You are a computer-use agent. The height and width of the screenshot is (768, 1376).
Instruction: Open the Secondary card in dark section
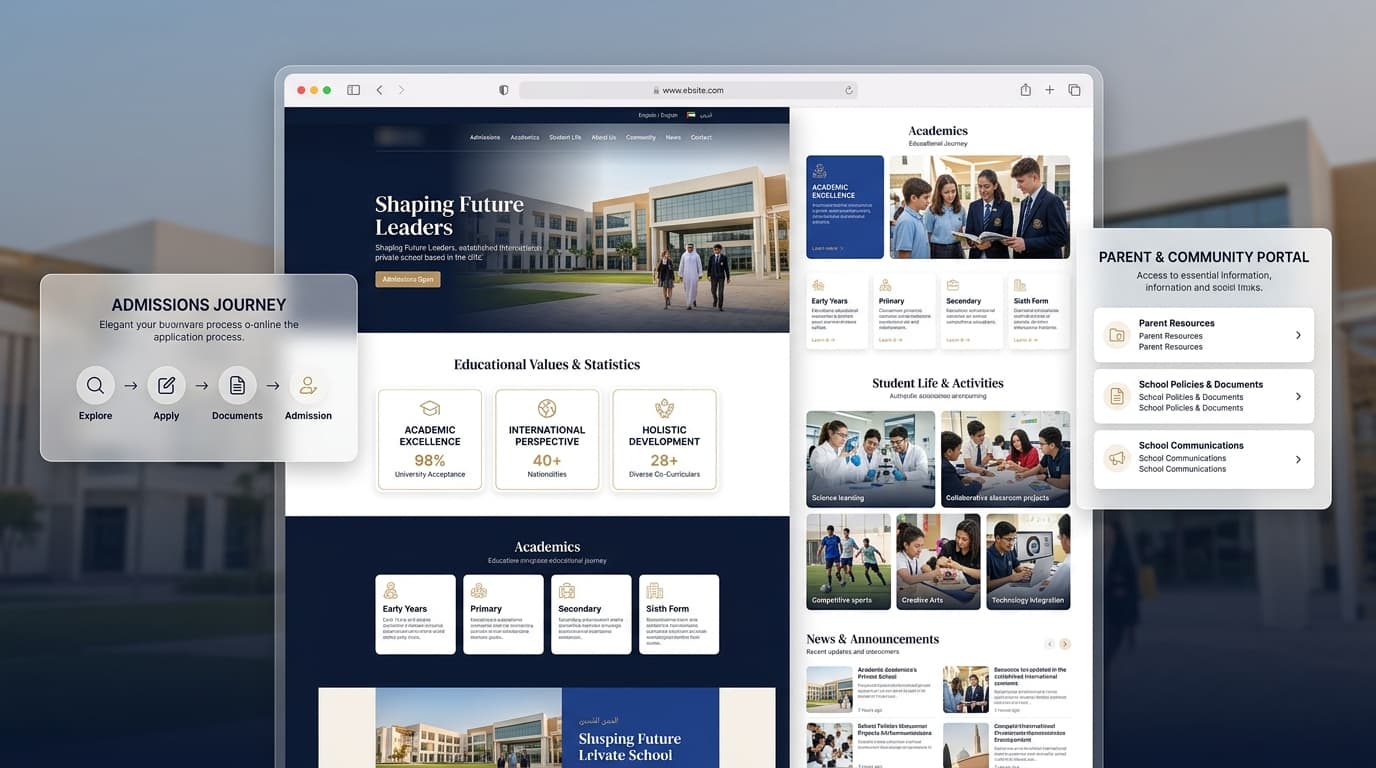(591, 614)
